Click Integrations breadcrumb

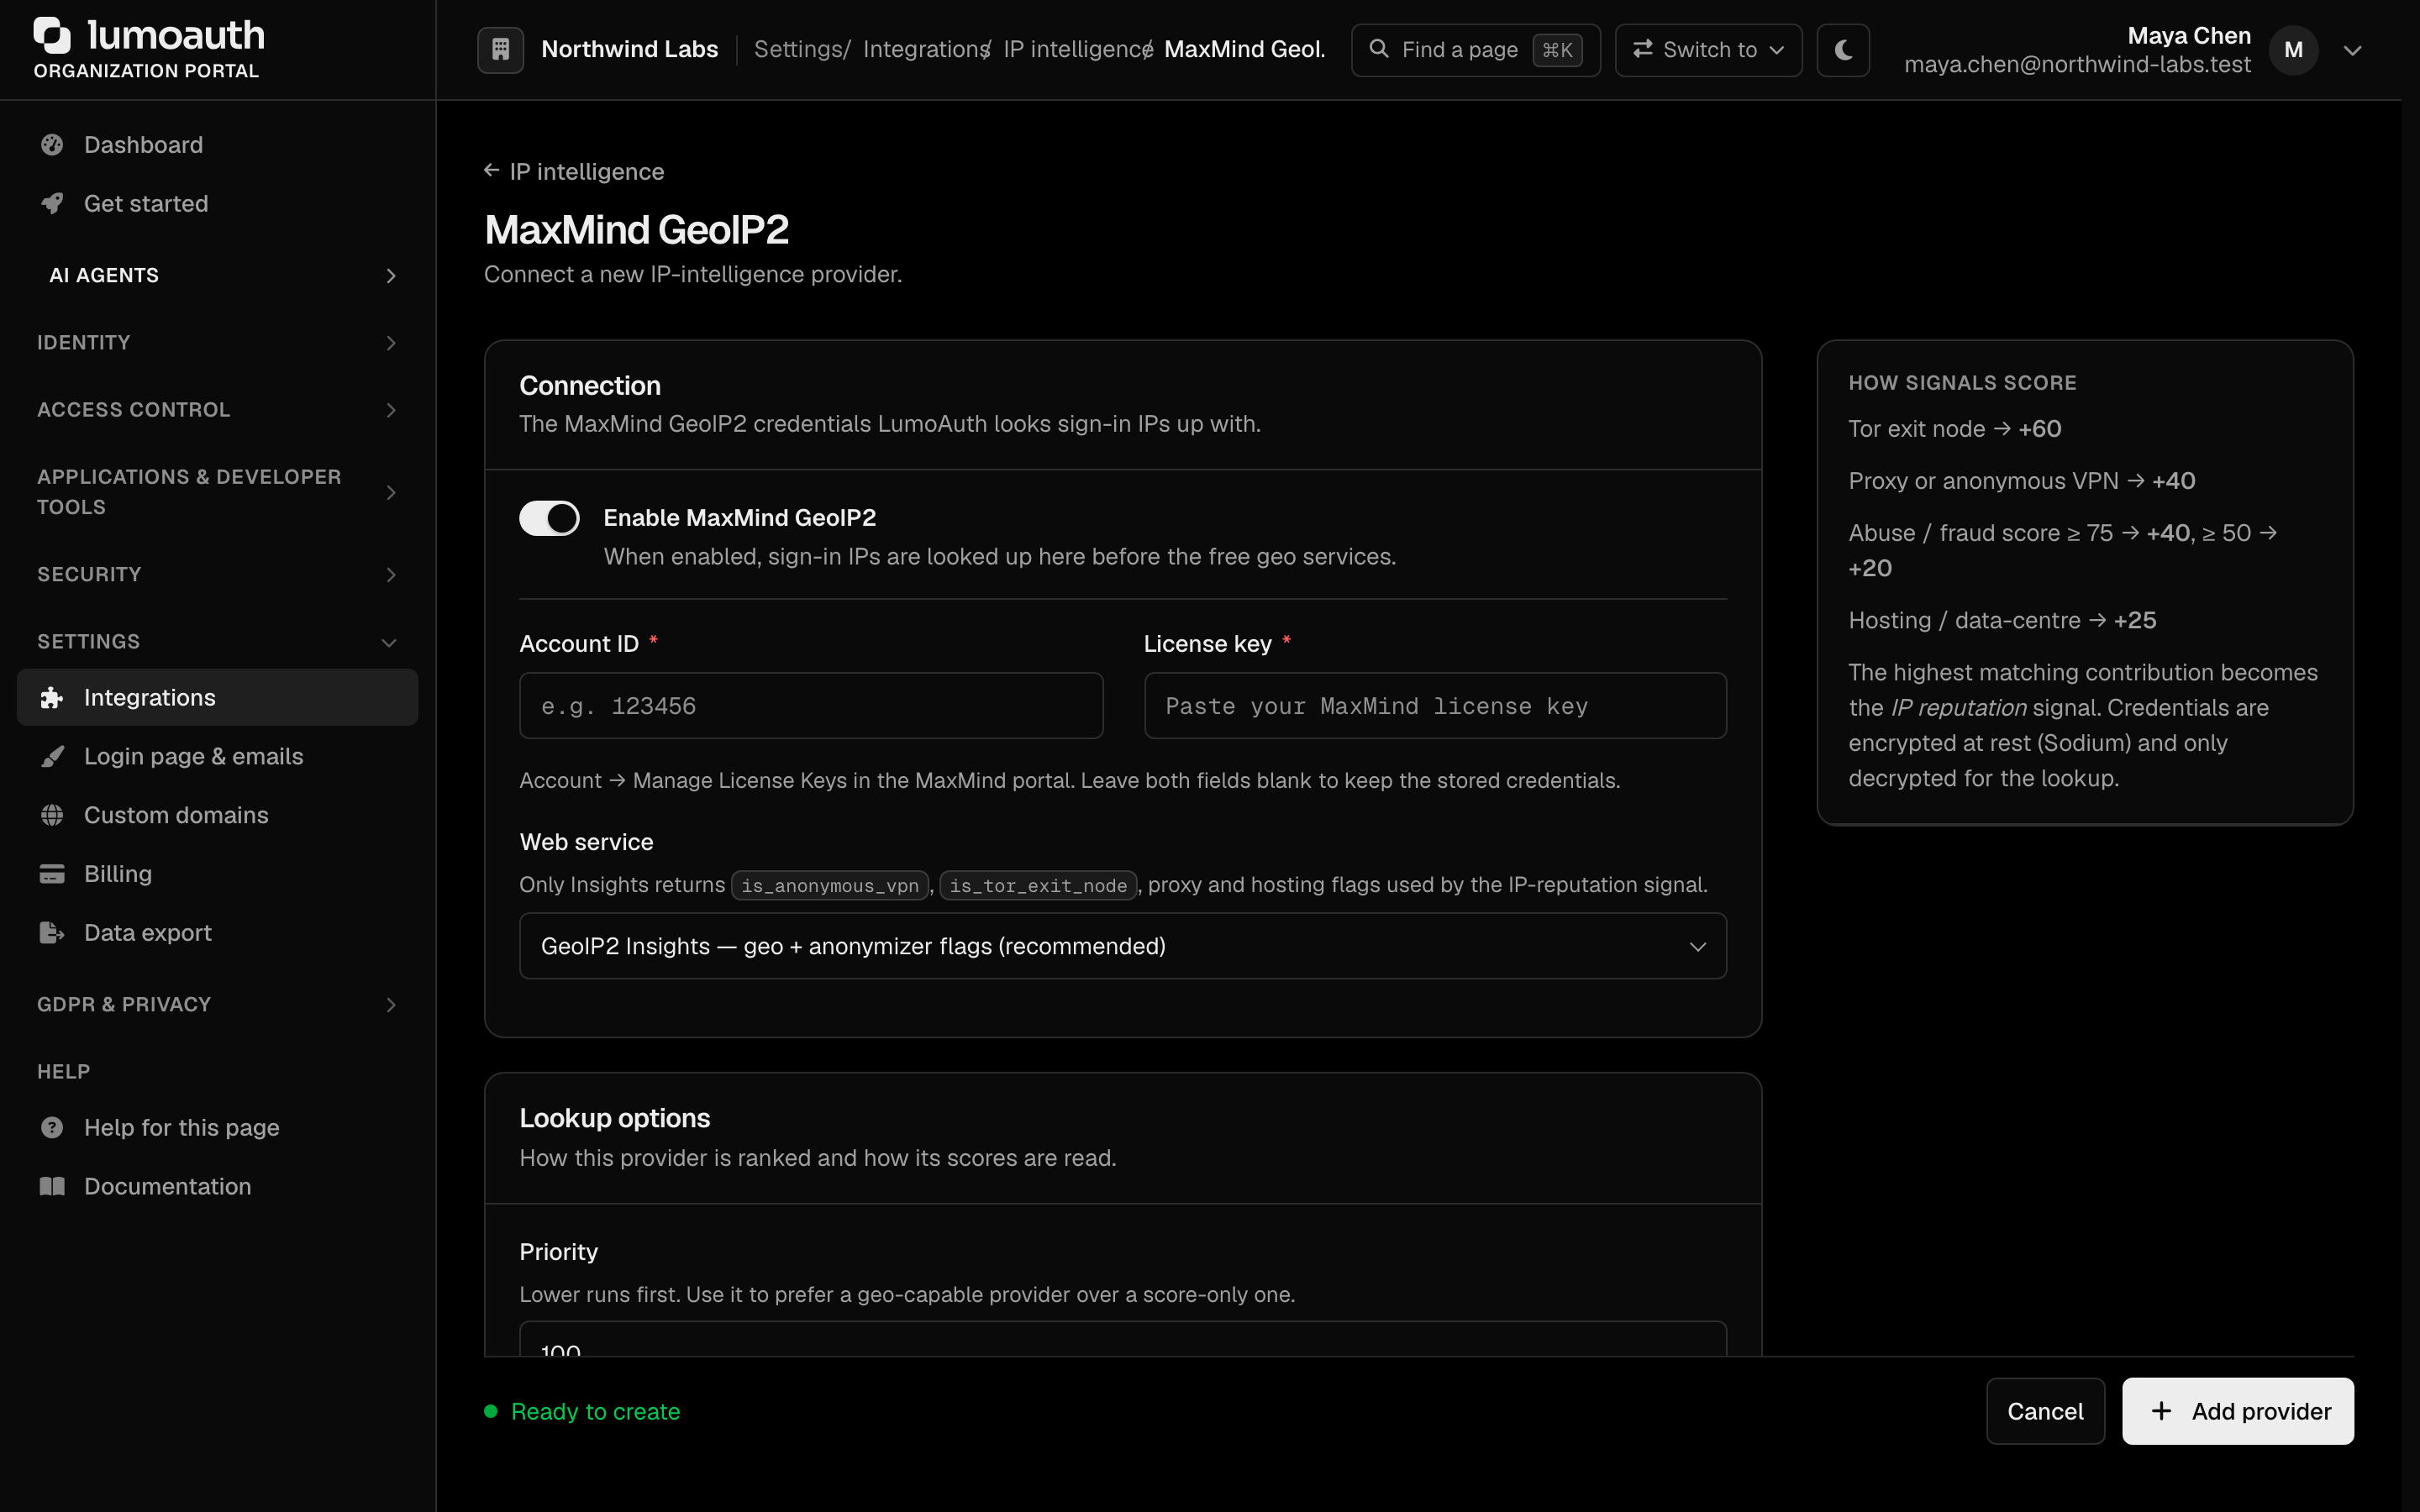pyautogui.click(x=925, y=49)
